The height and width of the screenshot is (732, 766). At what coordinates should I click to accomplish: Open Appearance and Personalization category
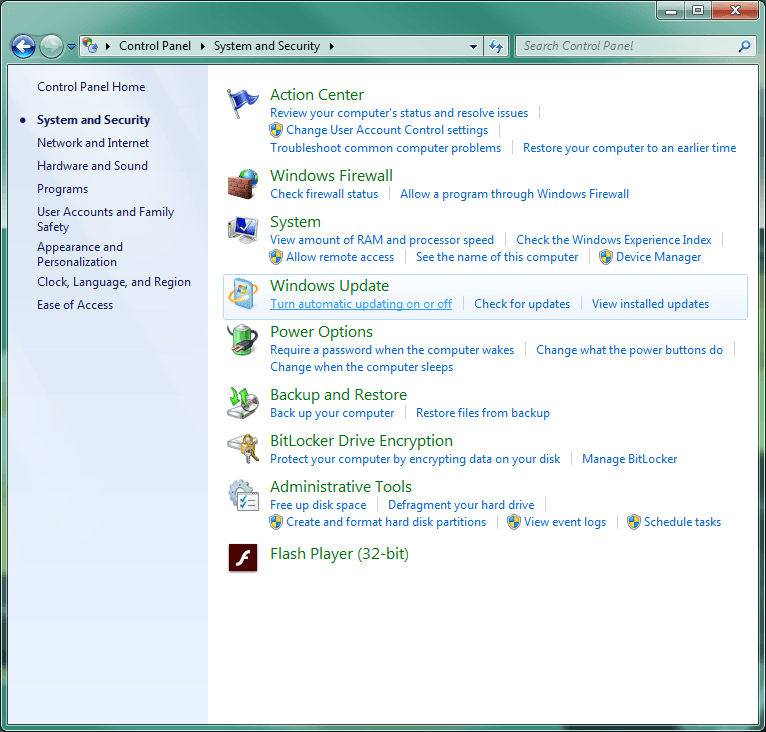(80, 255)
